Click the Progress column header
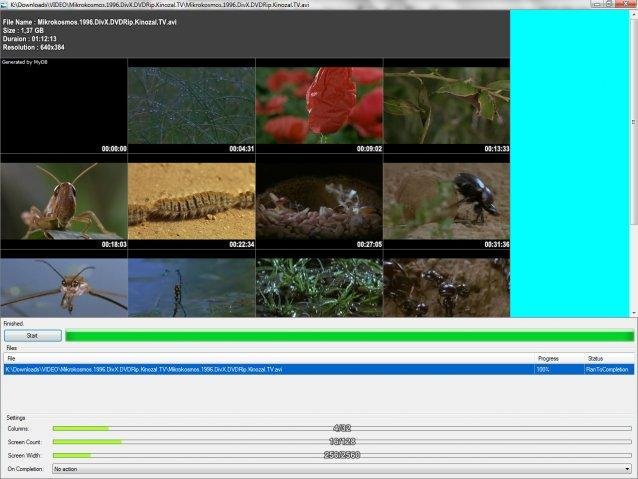This screenshot has width=638, height=479. coord(559,359)
